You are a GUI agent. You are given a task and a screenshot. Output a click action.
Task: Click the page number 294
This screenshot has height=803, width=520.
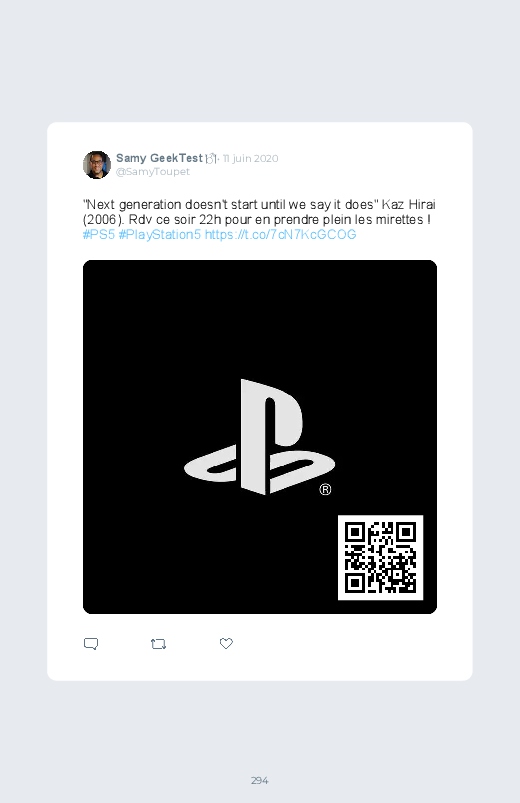pyautogui.click(x=260, y=780)
